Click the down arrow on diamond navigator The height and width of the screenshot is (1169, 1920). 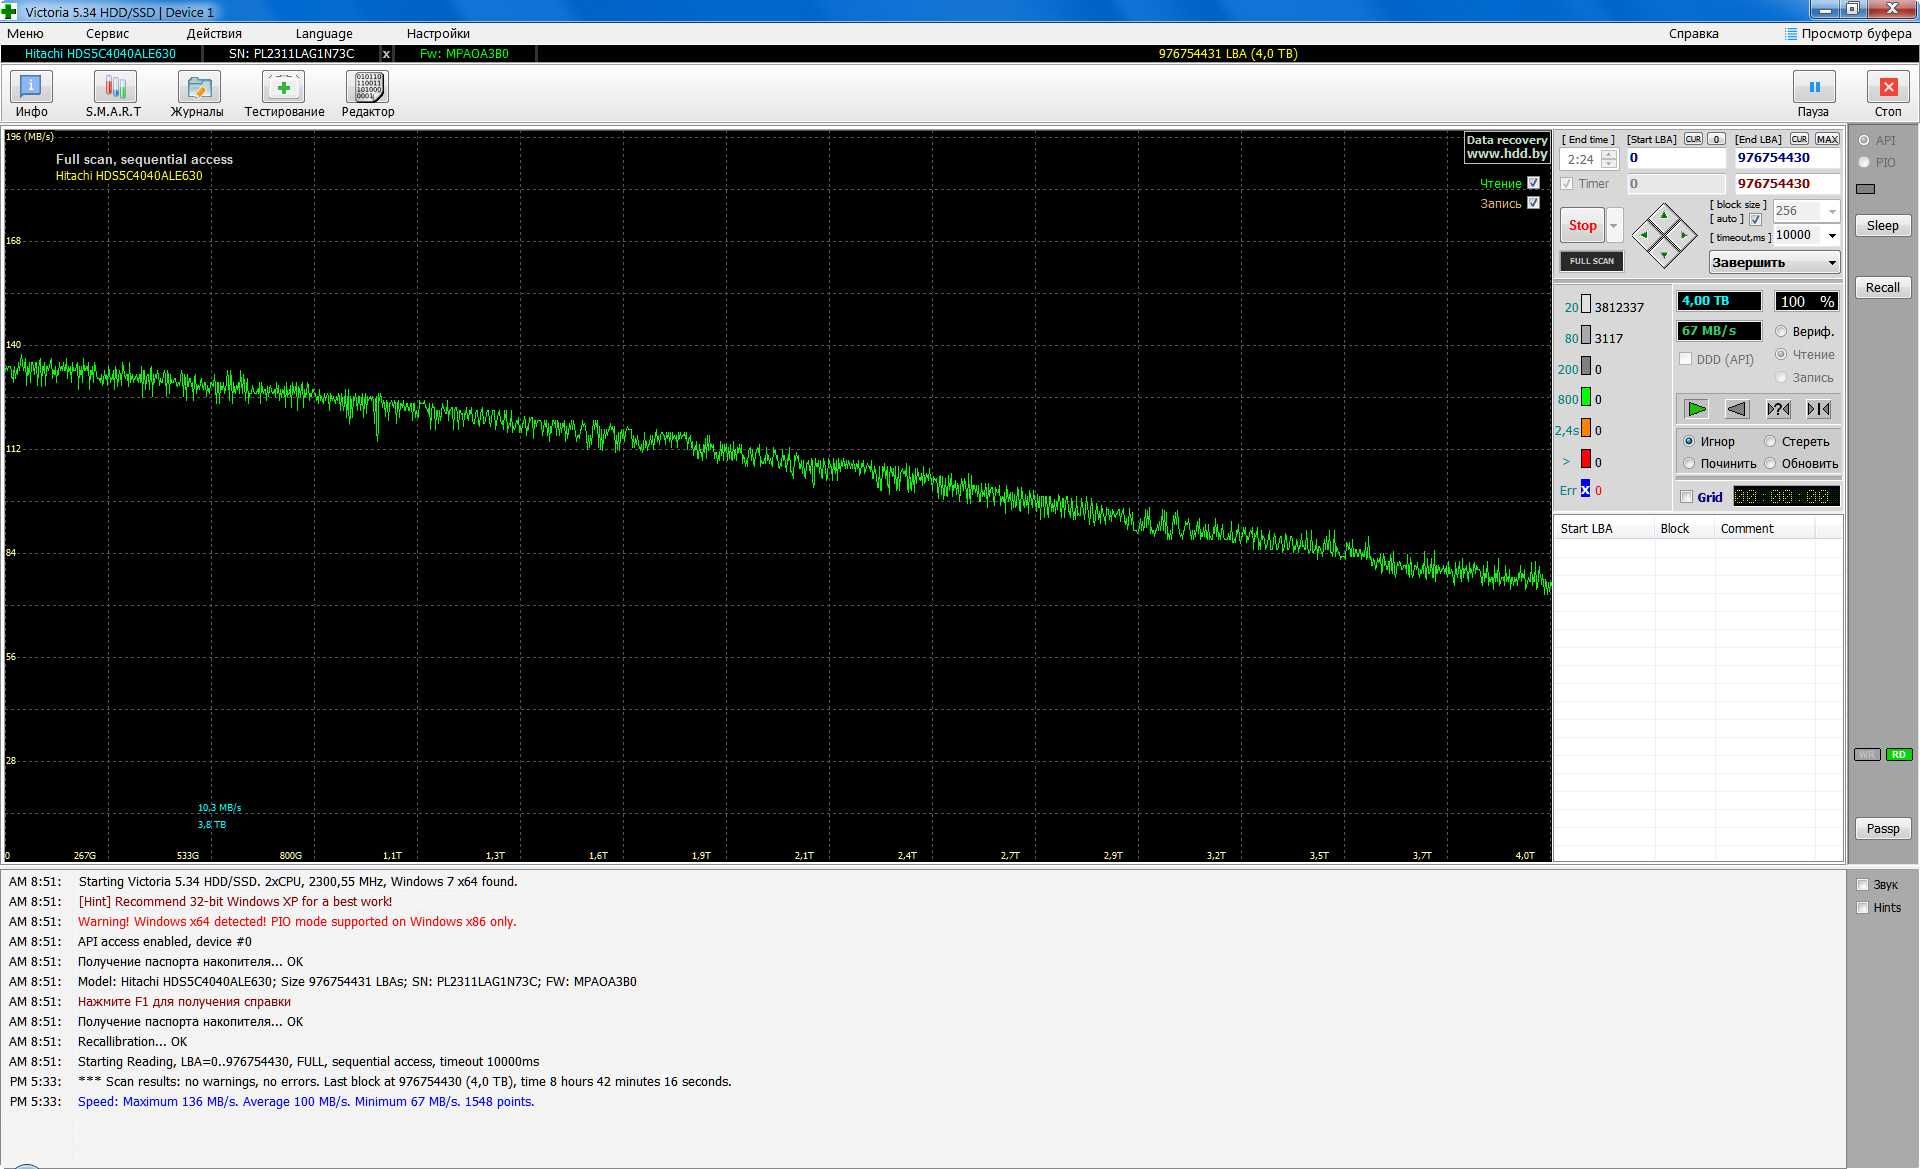pos(1664,257)
